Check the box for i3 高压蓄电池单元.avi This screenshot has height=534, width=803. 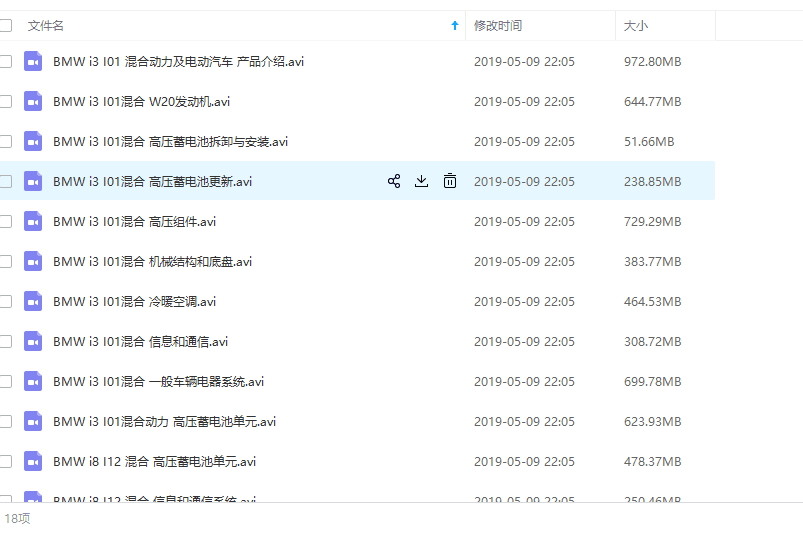pos(6,421)
